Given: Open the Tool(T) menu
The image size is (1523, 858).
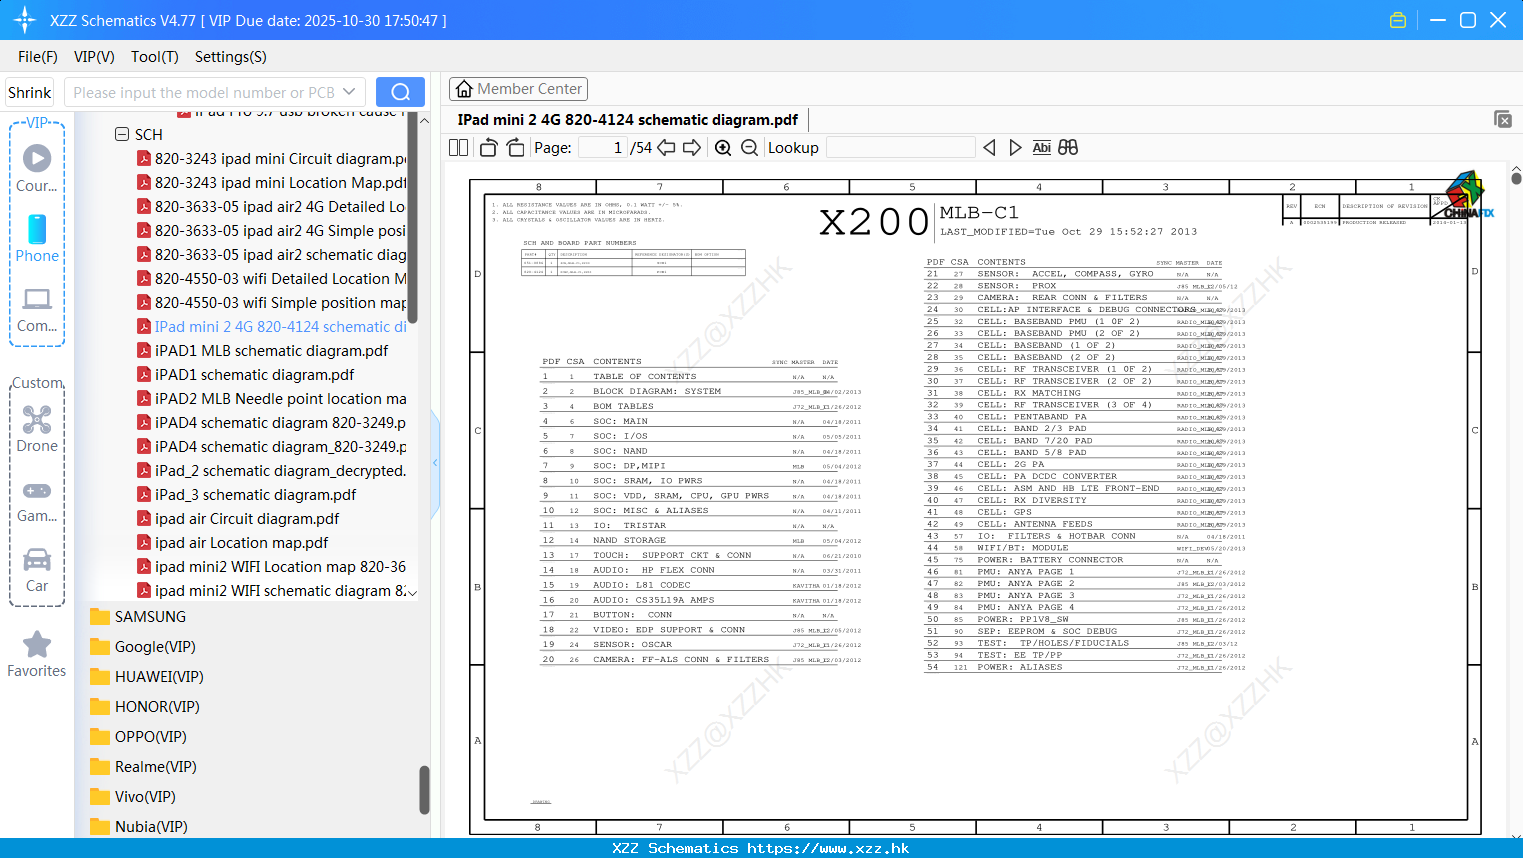Looking at the screenshot, I should coord(155,57).
